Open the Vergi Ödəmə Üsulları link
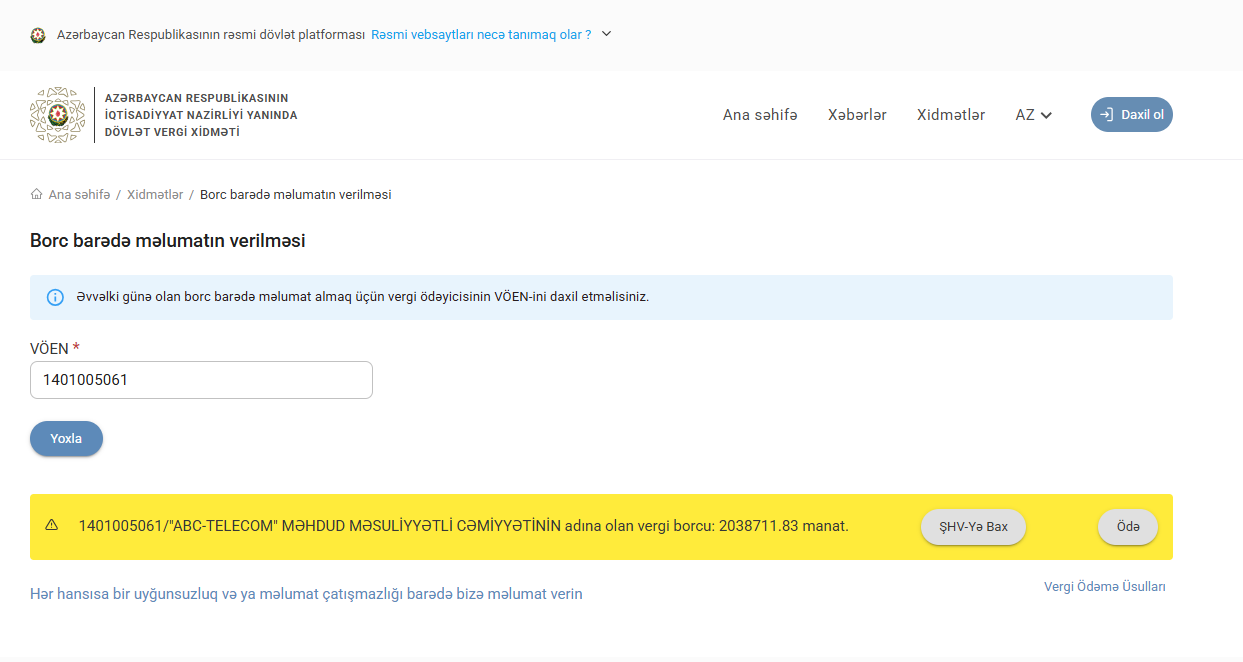1243x662 pixels. (1105, 587)
